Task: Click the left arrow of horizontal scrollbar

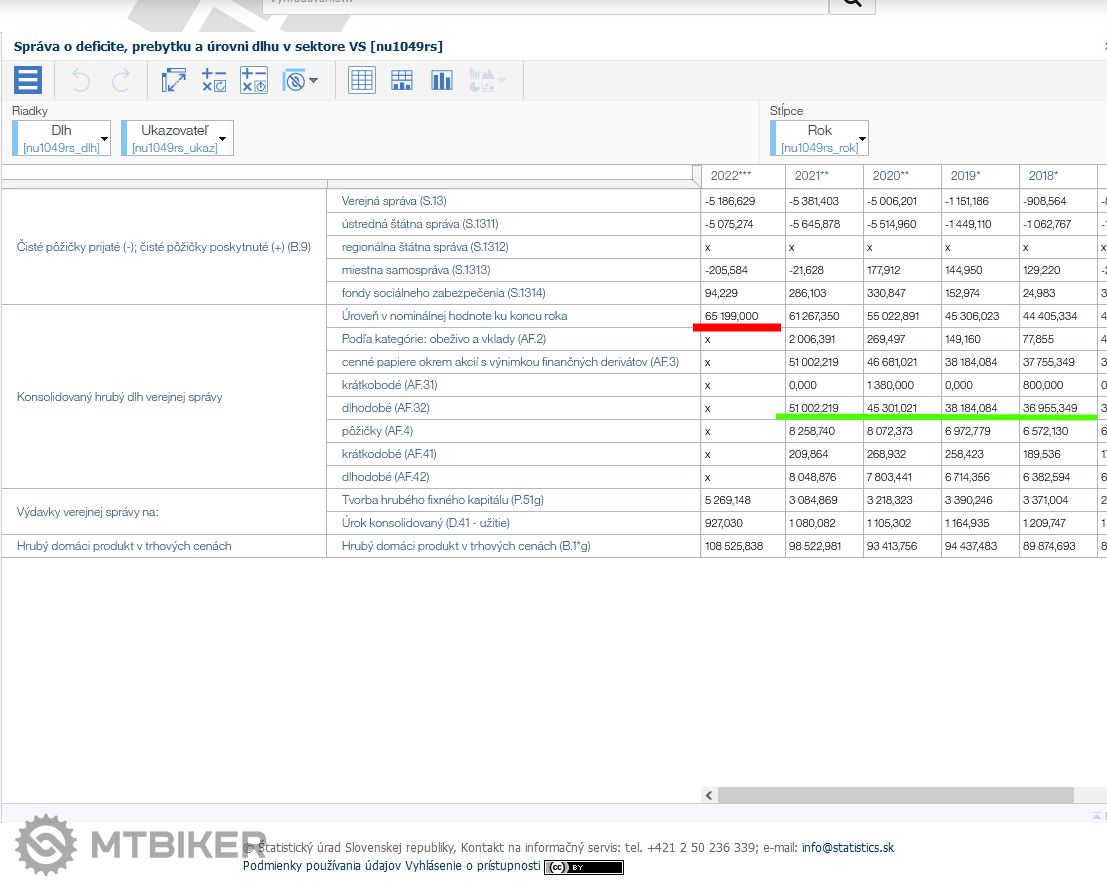Action: 709,796
